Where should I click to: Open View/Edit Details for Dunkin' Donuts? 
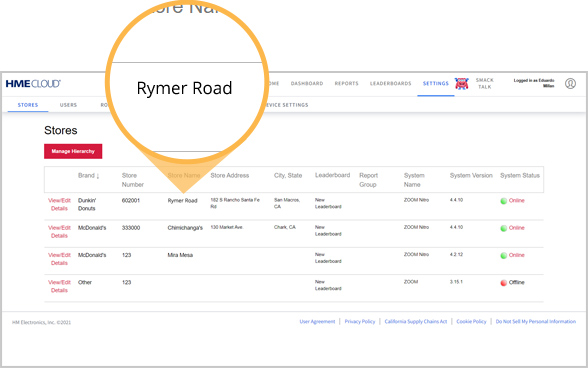tap(59, 204)
